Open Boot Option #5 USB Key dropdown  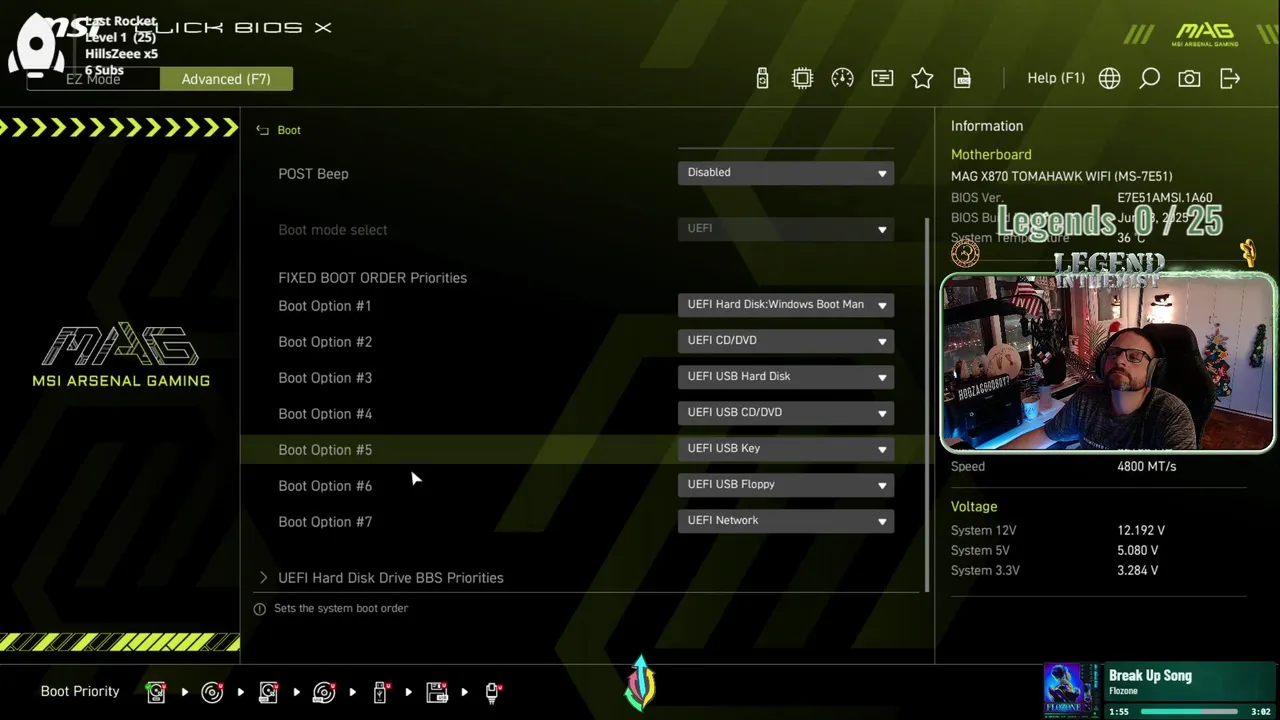tap(786, 448)
